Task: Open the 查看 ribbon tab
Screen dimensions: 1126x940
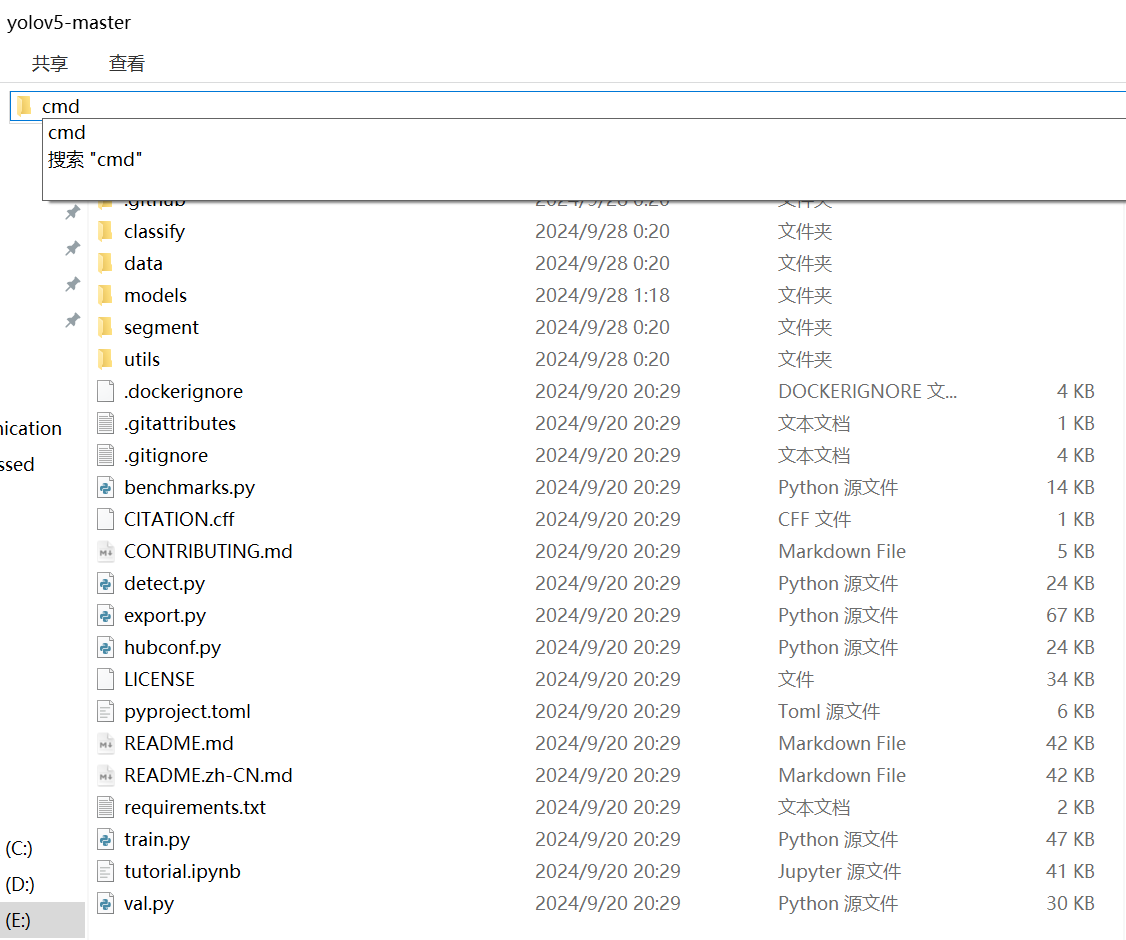Action: 126,63
